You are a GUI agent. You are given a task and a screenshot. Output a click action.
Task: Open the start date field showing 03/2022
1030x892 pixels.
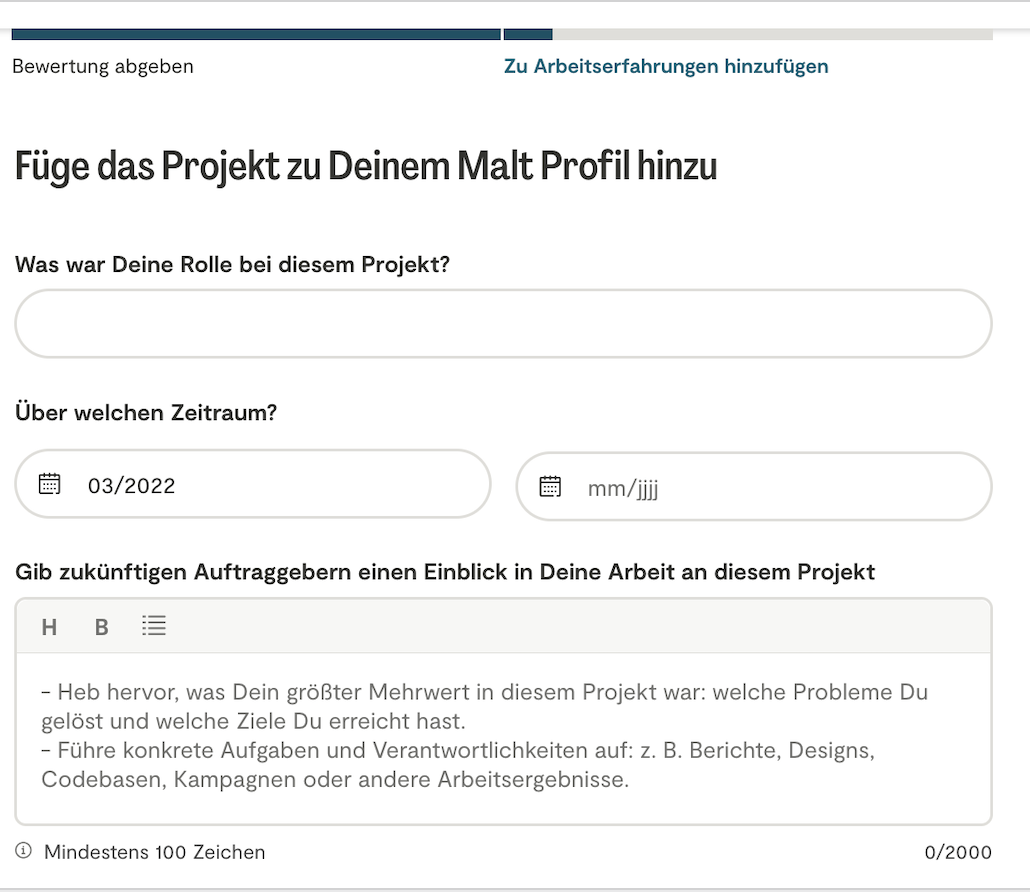coord(270,485)
